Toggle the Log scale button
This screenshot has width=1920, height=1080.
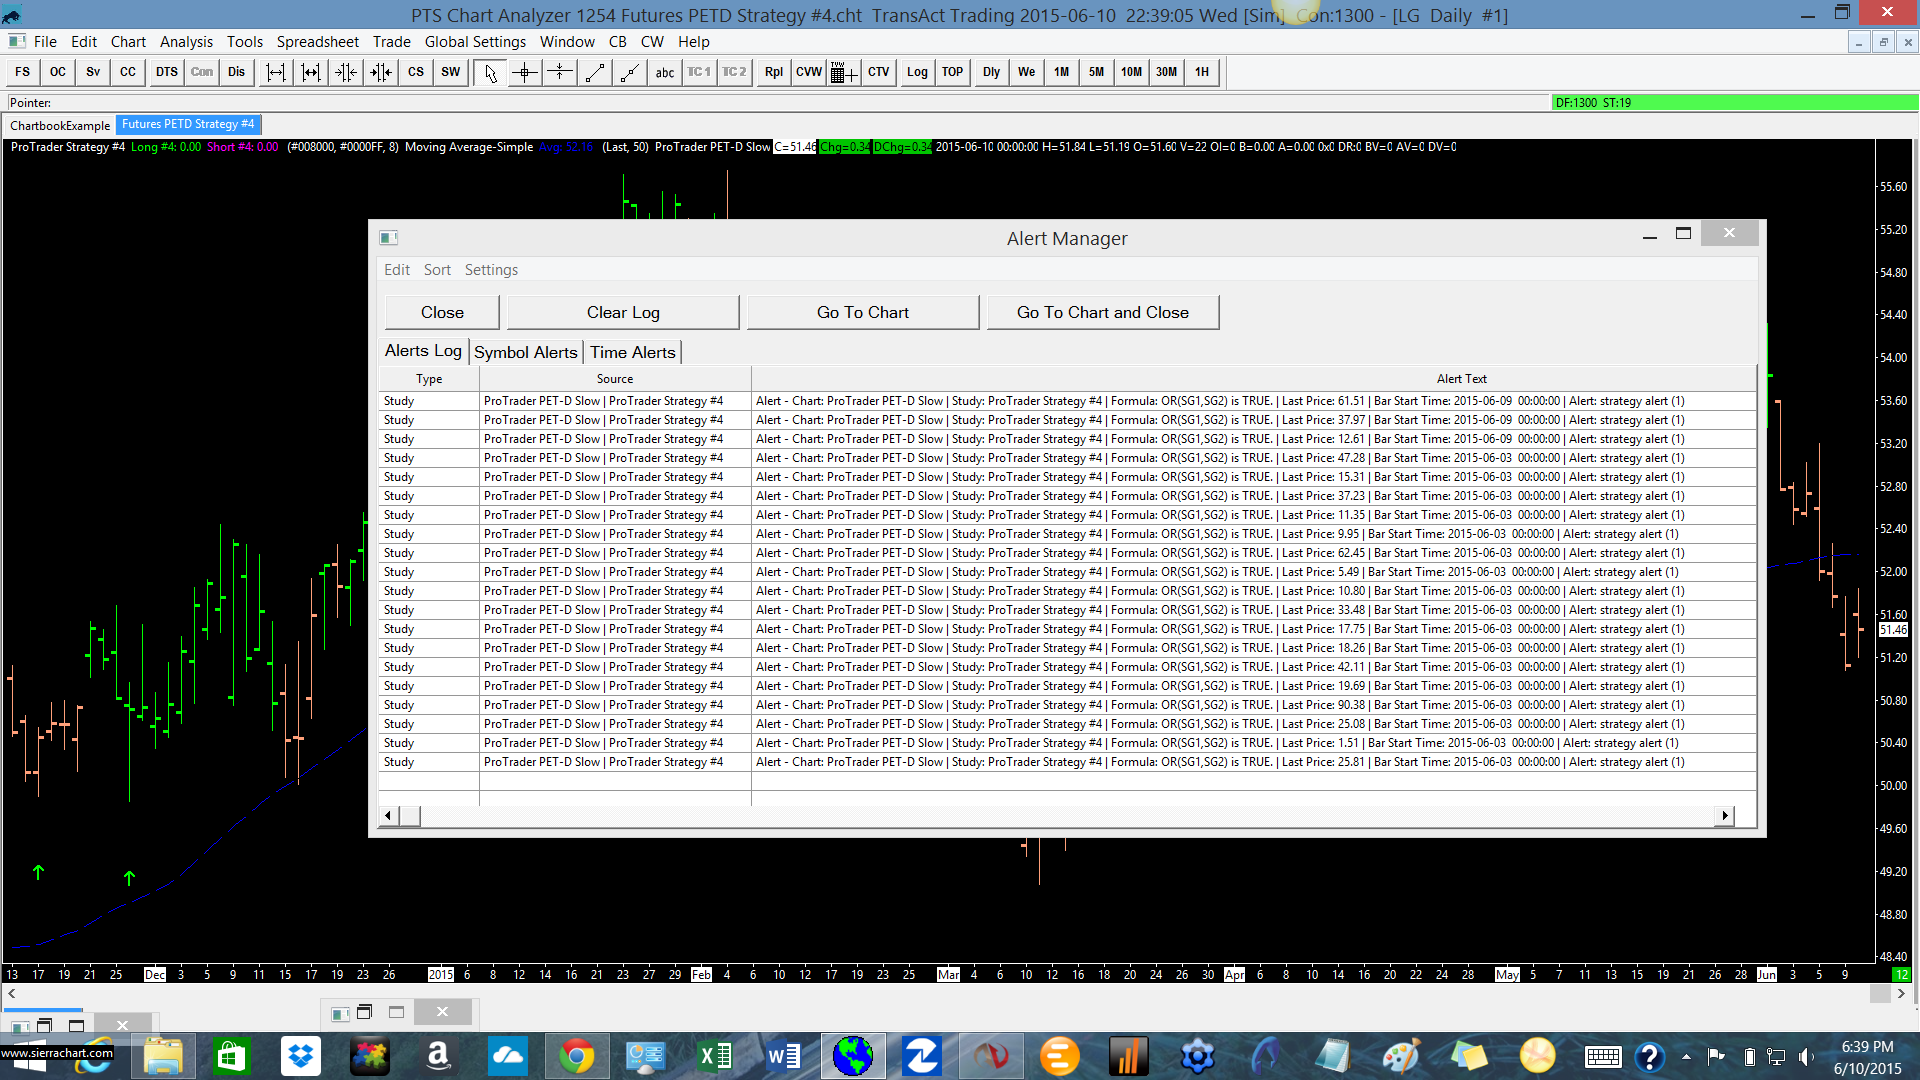(917, 72)
